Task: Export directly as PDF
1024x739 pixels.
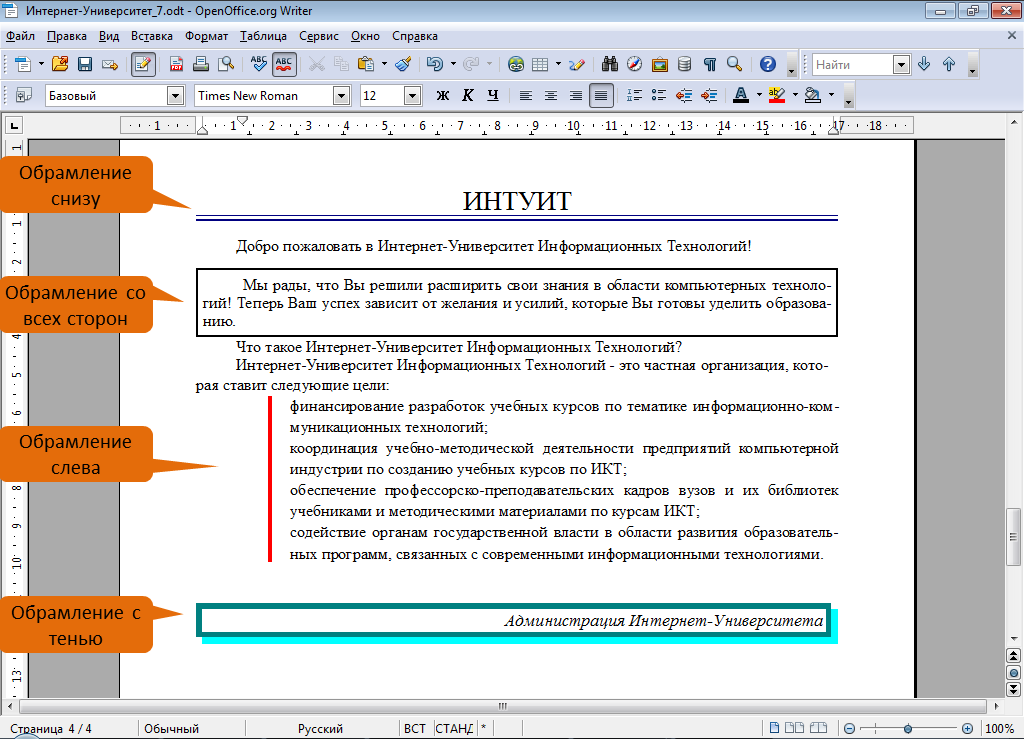Action: point(176,64)
